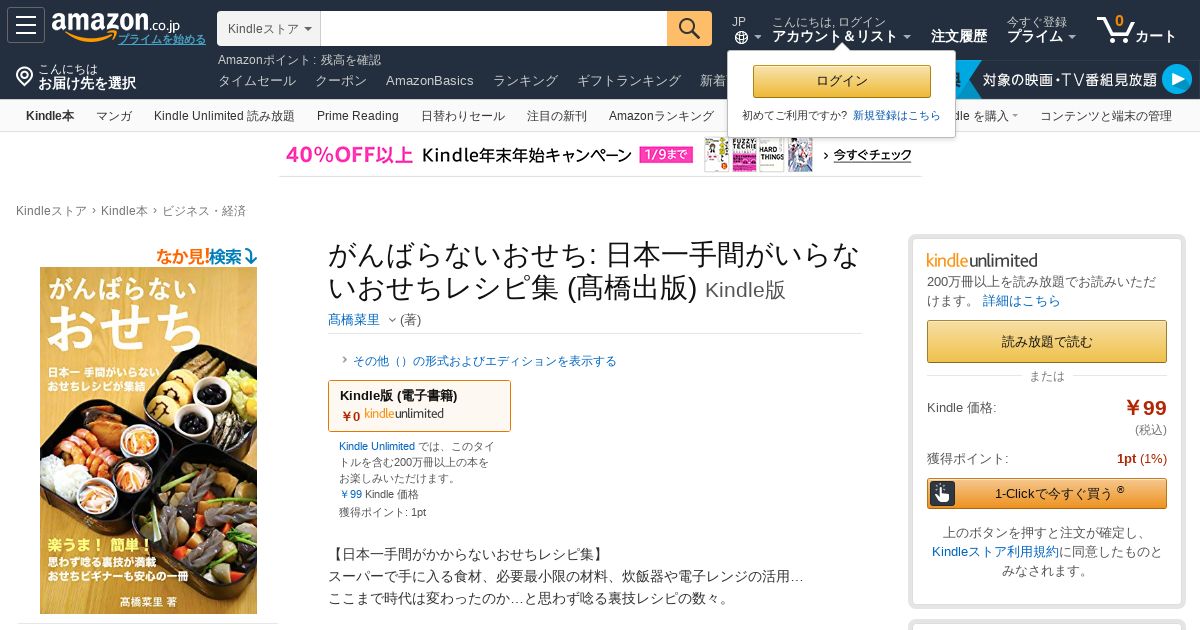This screenshot has height=630, width=1200.
Task: Click the なか見!検索 look-inside badge
Action: click(x=206, y=256)
